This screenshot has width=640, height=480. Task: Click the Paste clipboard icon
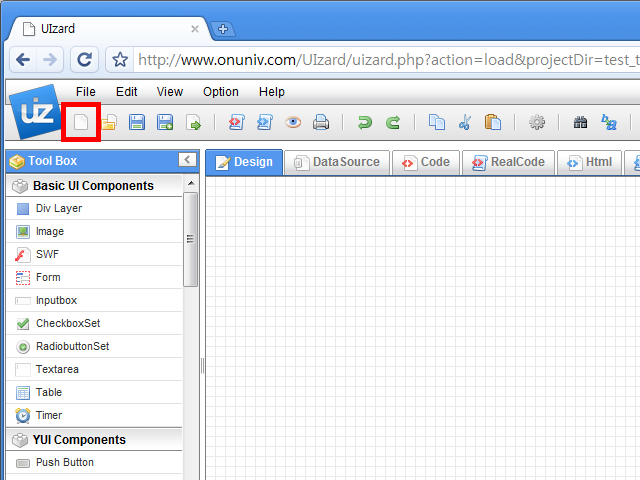click(x=492, y=123)
